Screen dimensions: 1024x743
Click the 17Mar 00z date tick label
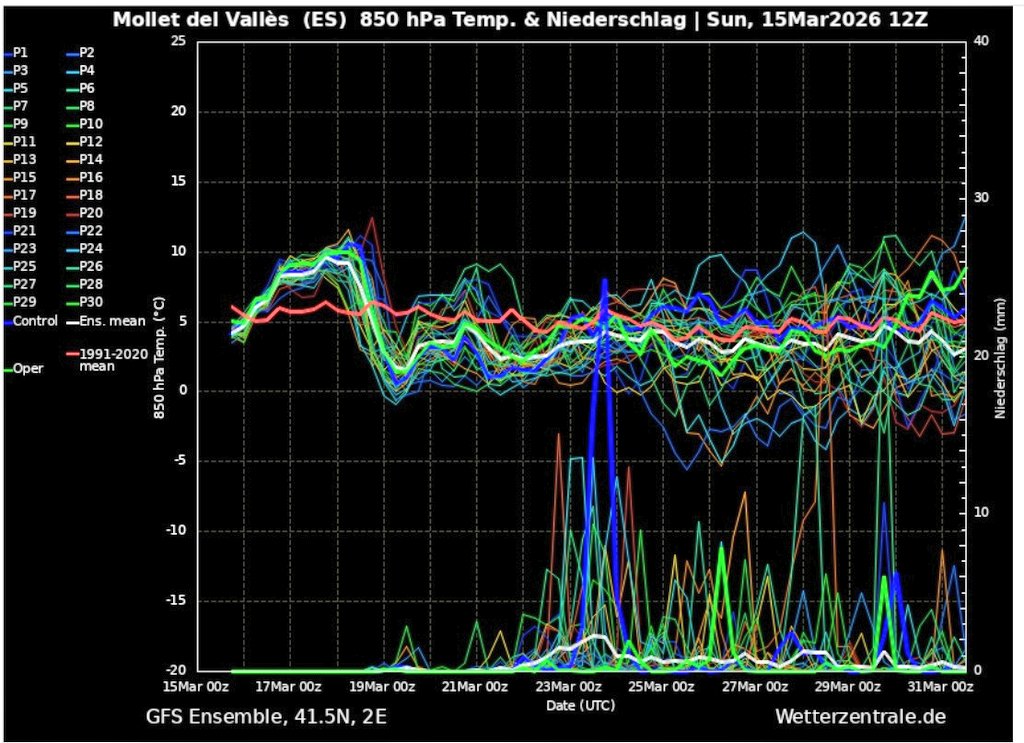coord(289,687)
